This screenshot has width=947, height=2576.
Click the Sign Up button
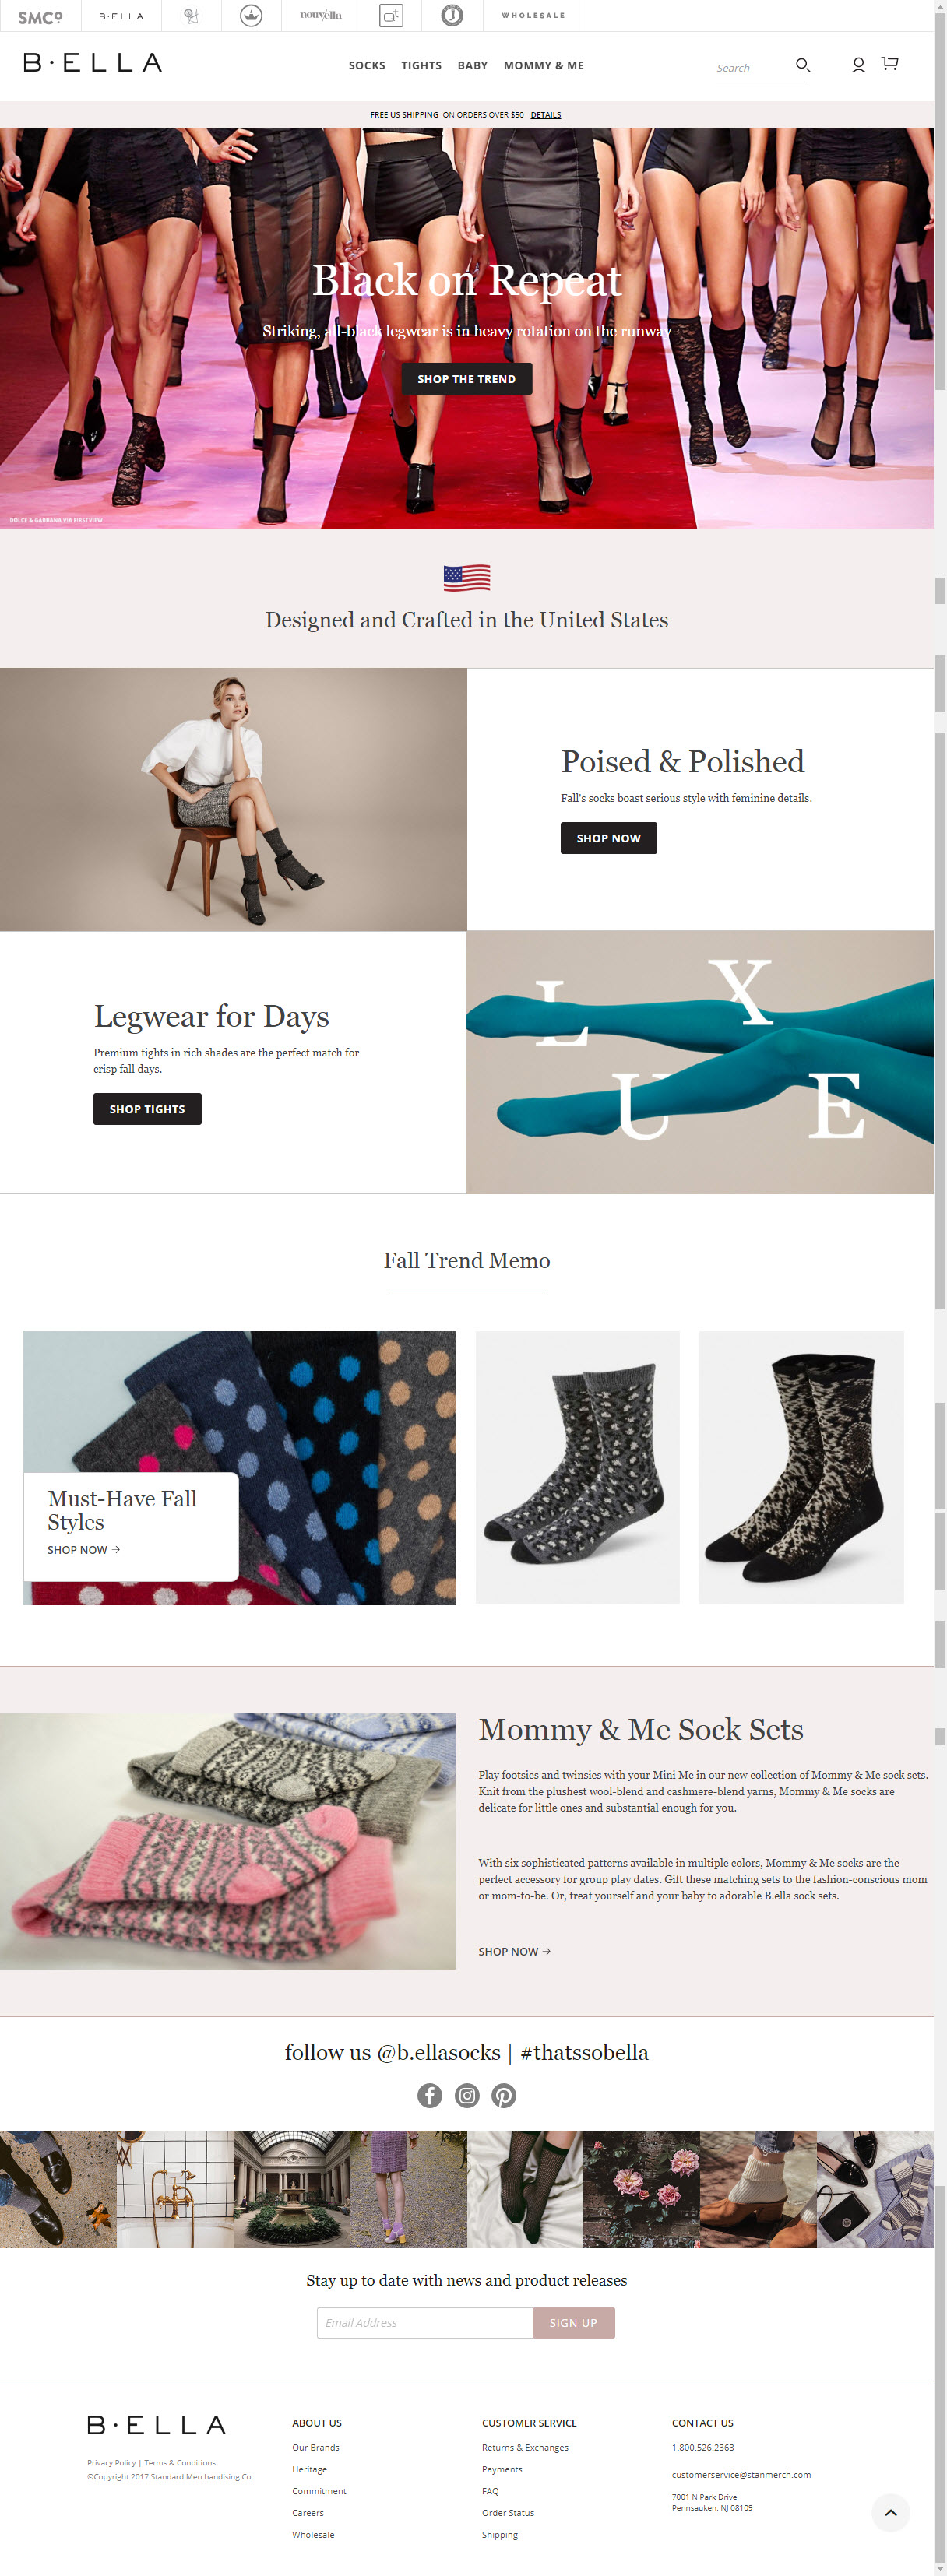point(574,2323)
